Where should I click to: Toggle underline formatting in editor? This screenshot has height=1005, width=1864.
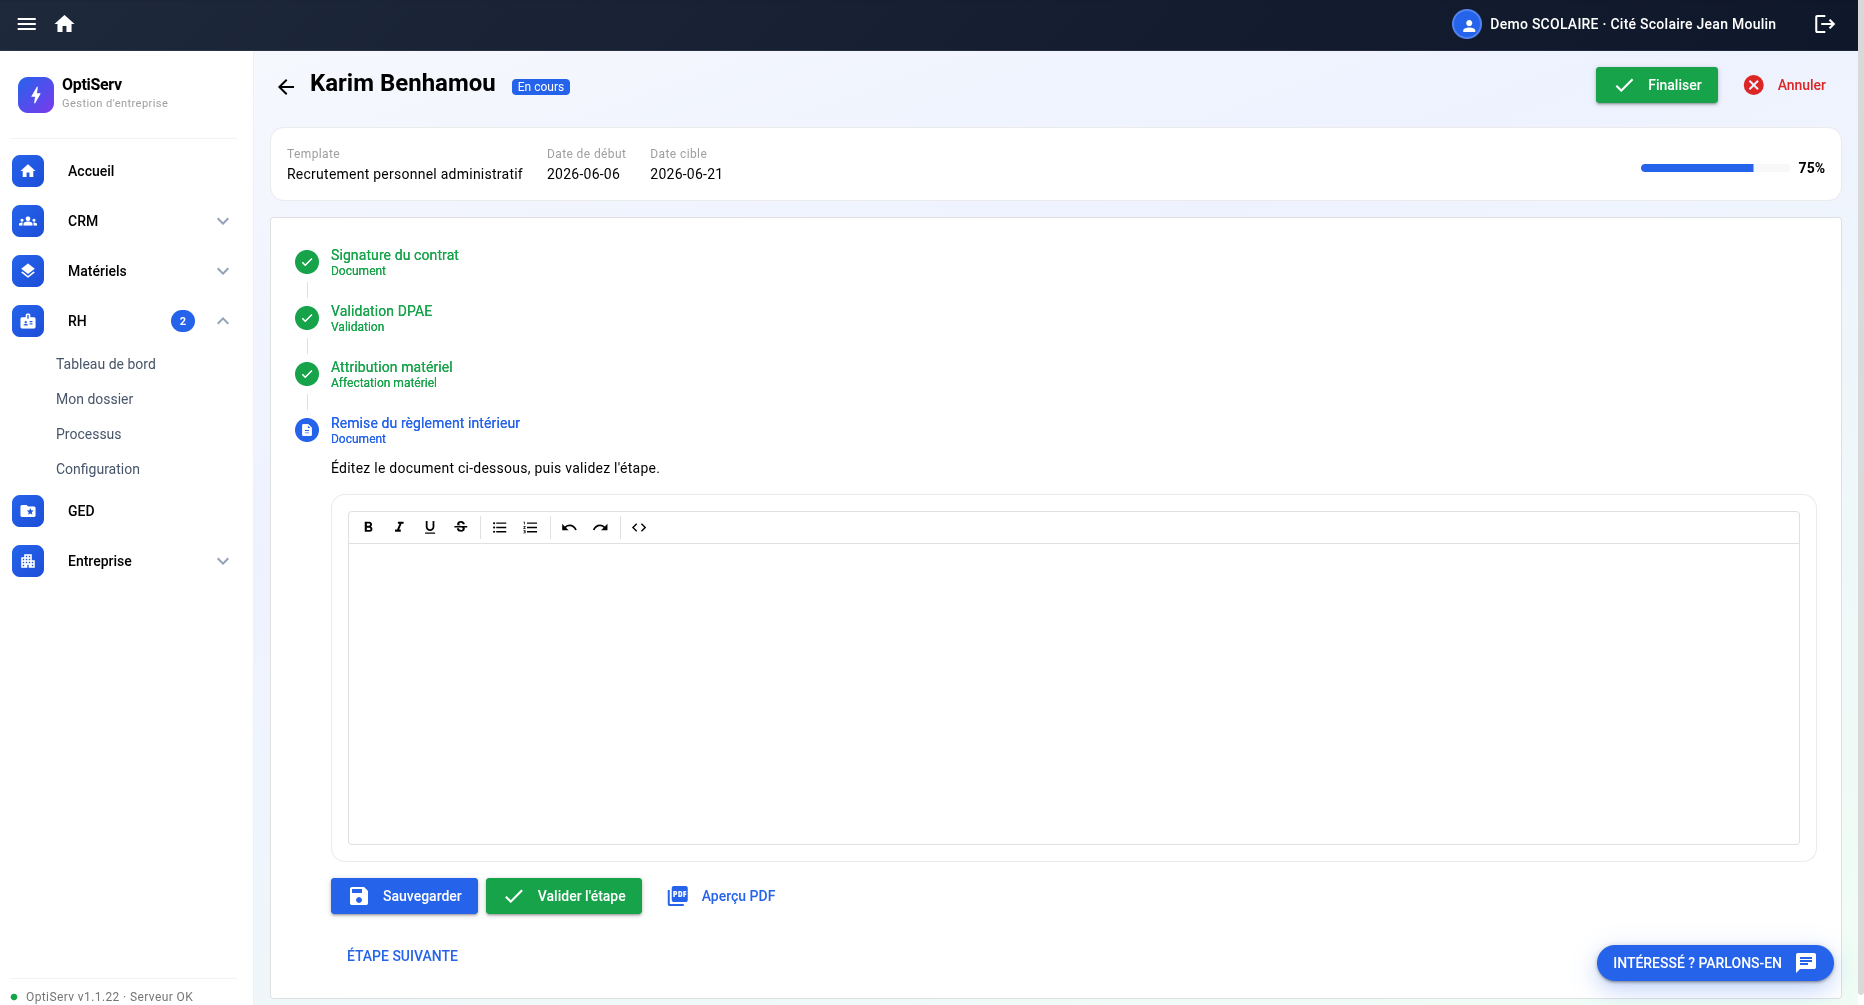coord(430,527)
